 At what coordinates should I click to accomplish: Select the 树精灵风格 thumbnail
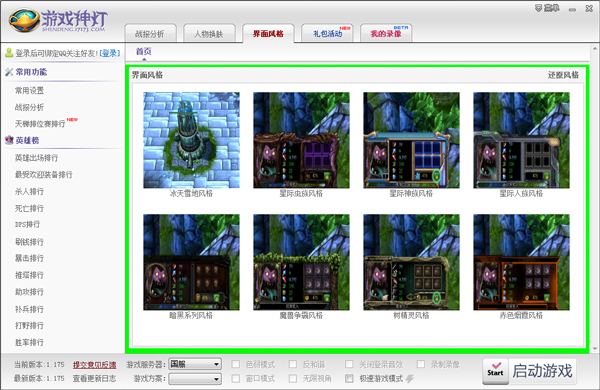(x=411, y=262)
